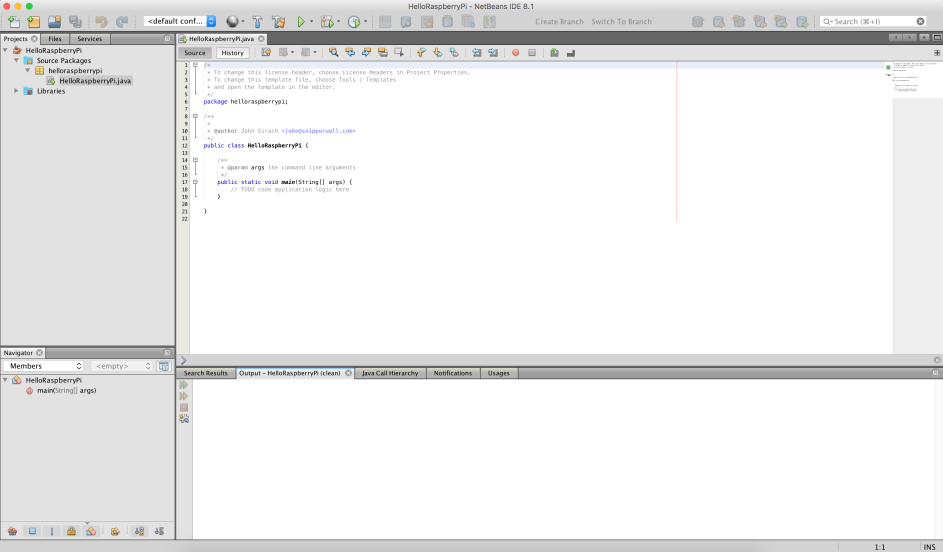Click Toggle Bookmark icon

(454, 53)
